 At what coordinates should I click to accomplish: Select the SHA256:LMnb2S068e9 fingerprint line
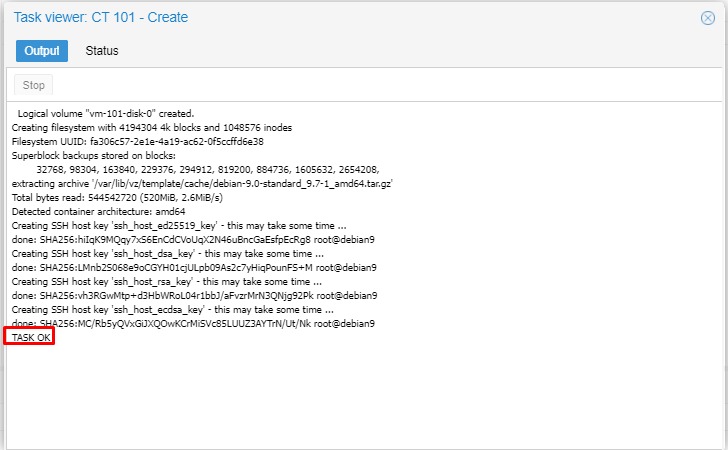tap(194, 267)
